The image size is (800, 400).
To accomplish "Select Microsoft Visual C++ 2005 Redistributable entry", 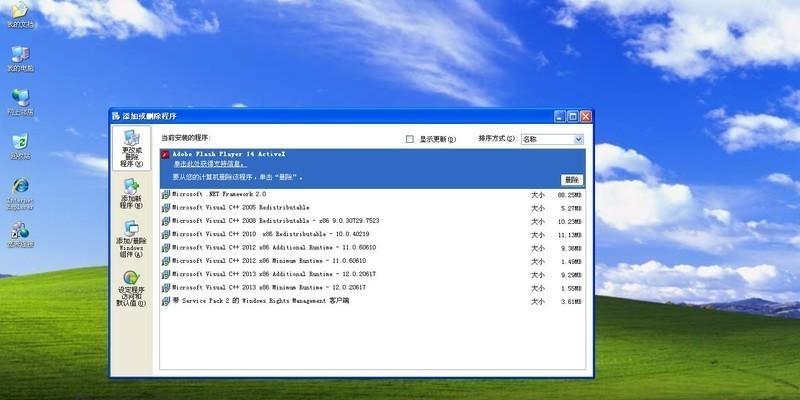I will click(x=372, y=208).
